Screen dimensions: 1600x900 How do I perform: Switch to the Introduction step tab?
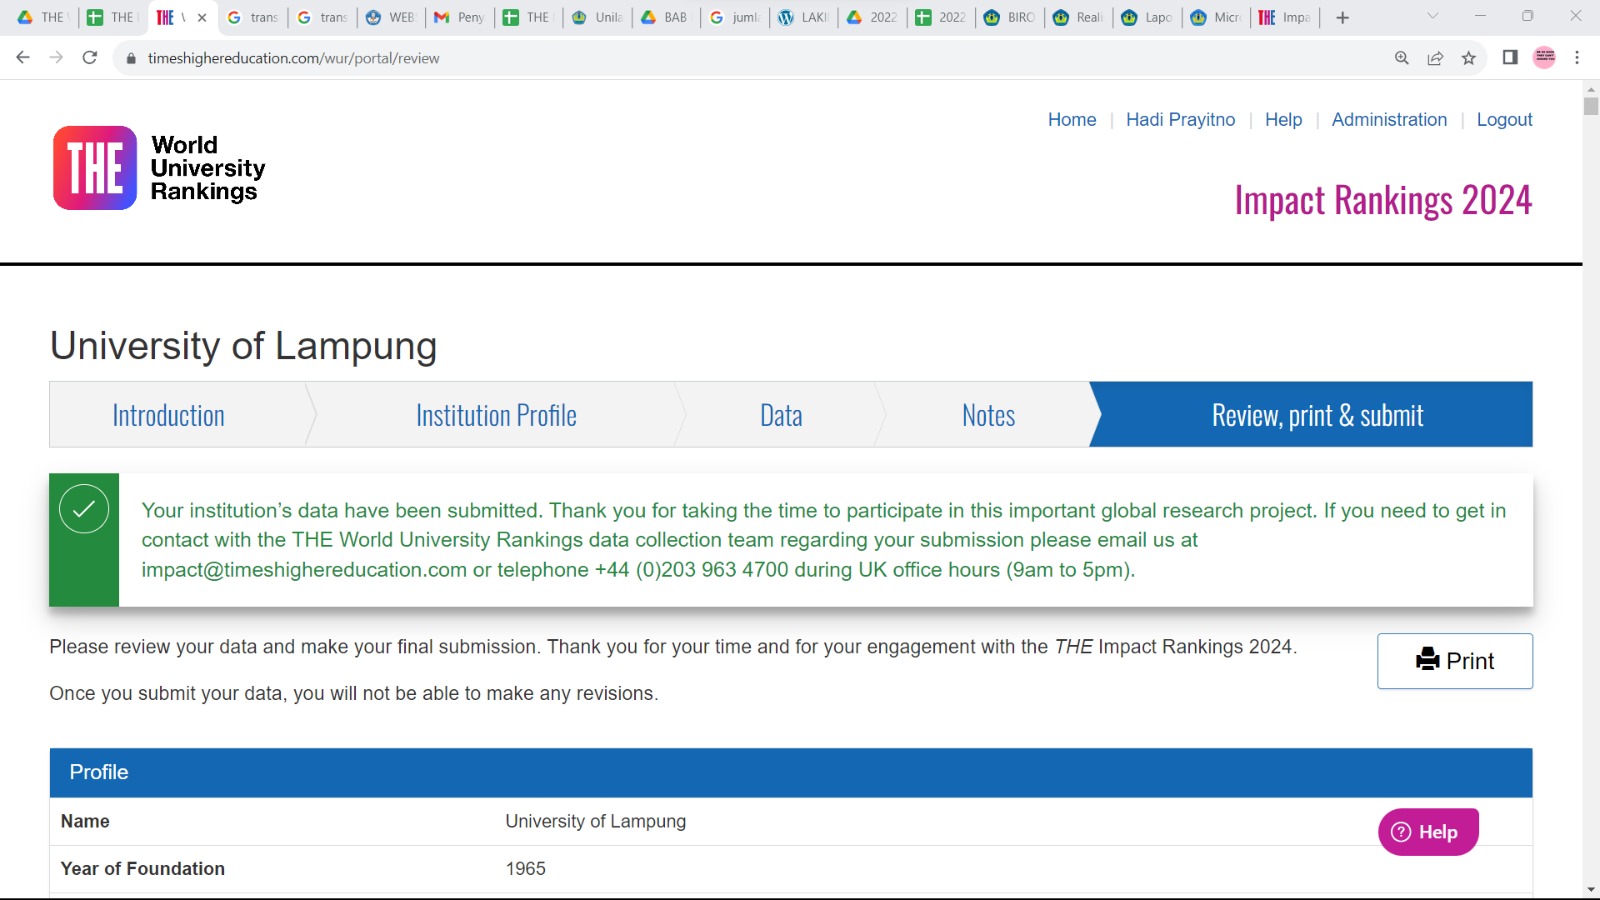pyautogui.click(x=168, y=415)
